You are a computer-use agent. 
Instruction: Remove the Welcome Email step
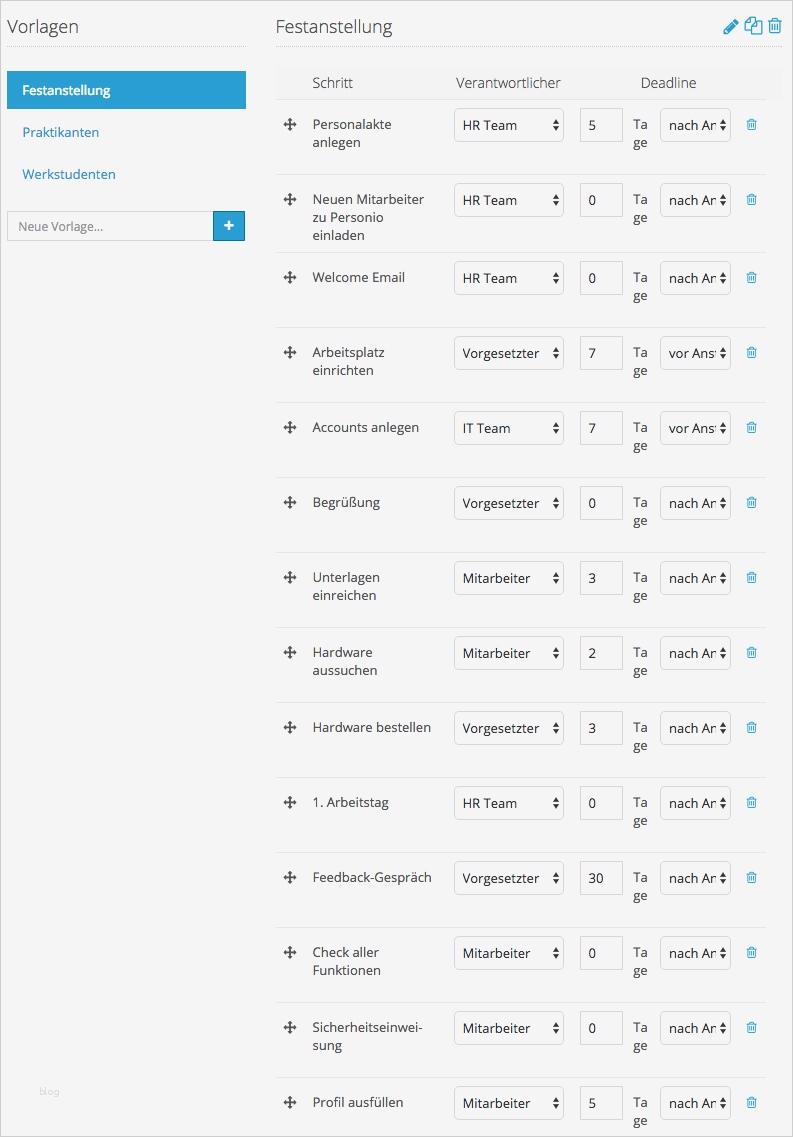(752, 278)
